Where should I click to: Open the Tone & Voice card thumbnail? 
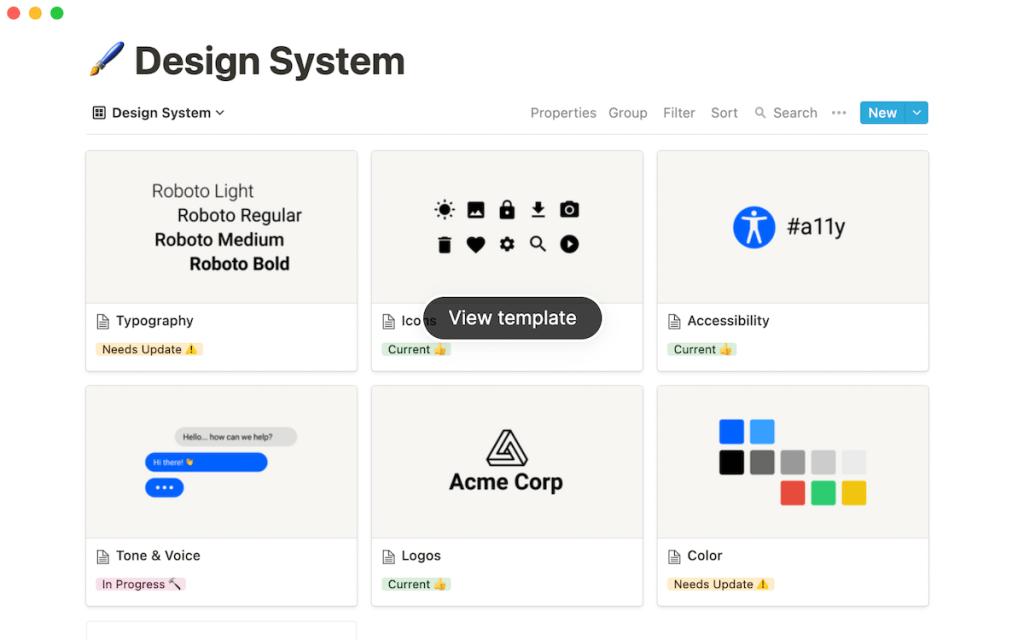tap(221, 462)
